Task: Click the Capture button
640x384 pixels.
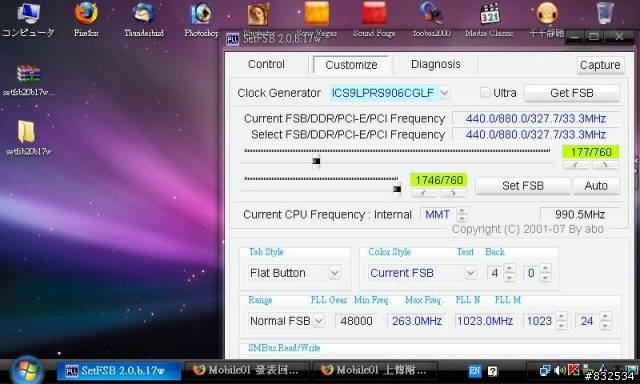Action: [x=600, y=65]
